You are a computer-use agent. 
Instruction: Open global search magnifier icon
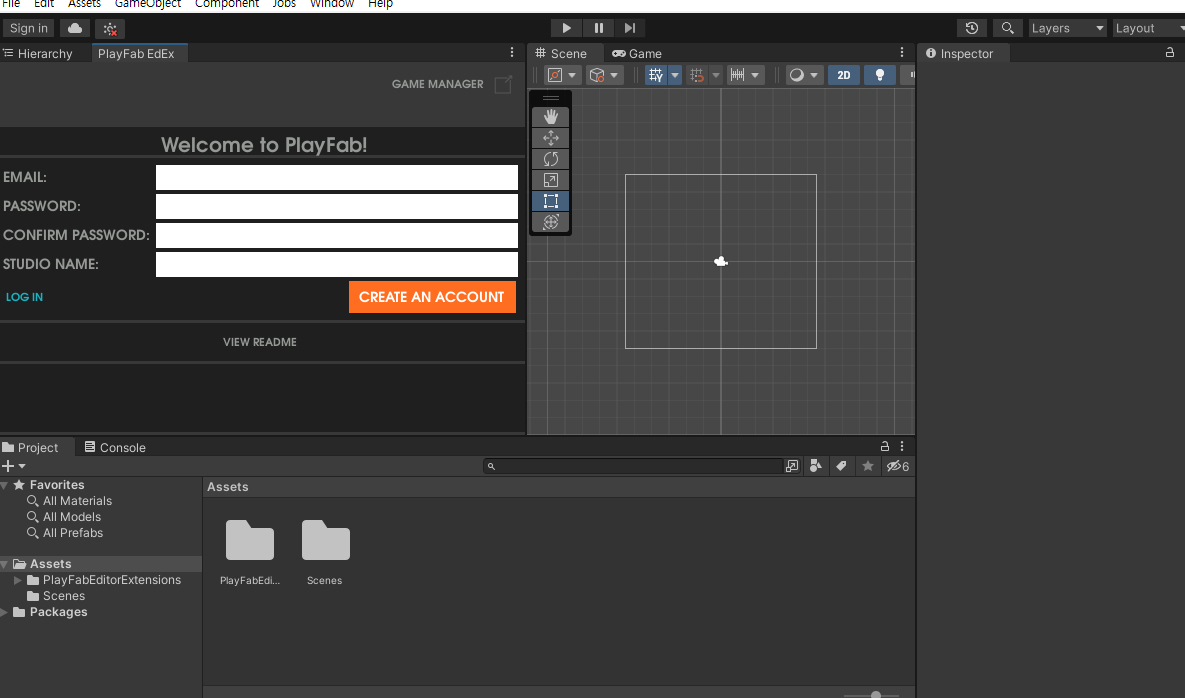coord(1007,28)
